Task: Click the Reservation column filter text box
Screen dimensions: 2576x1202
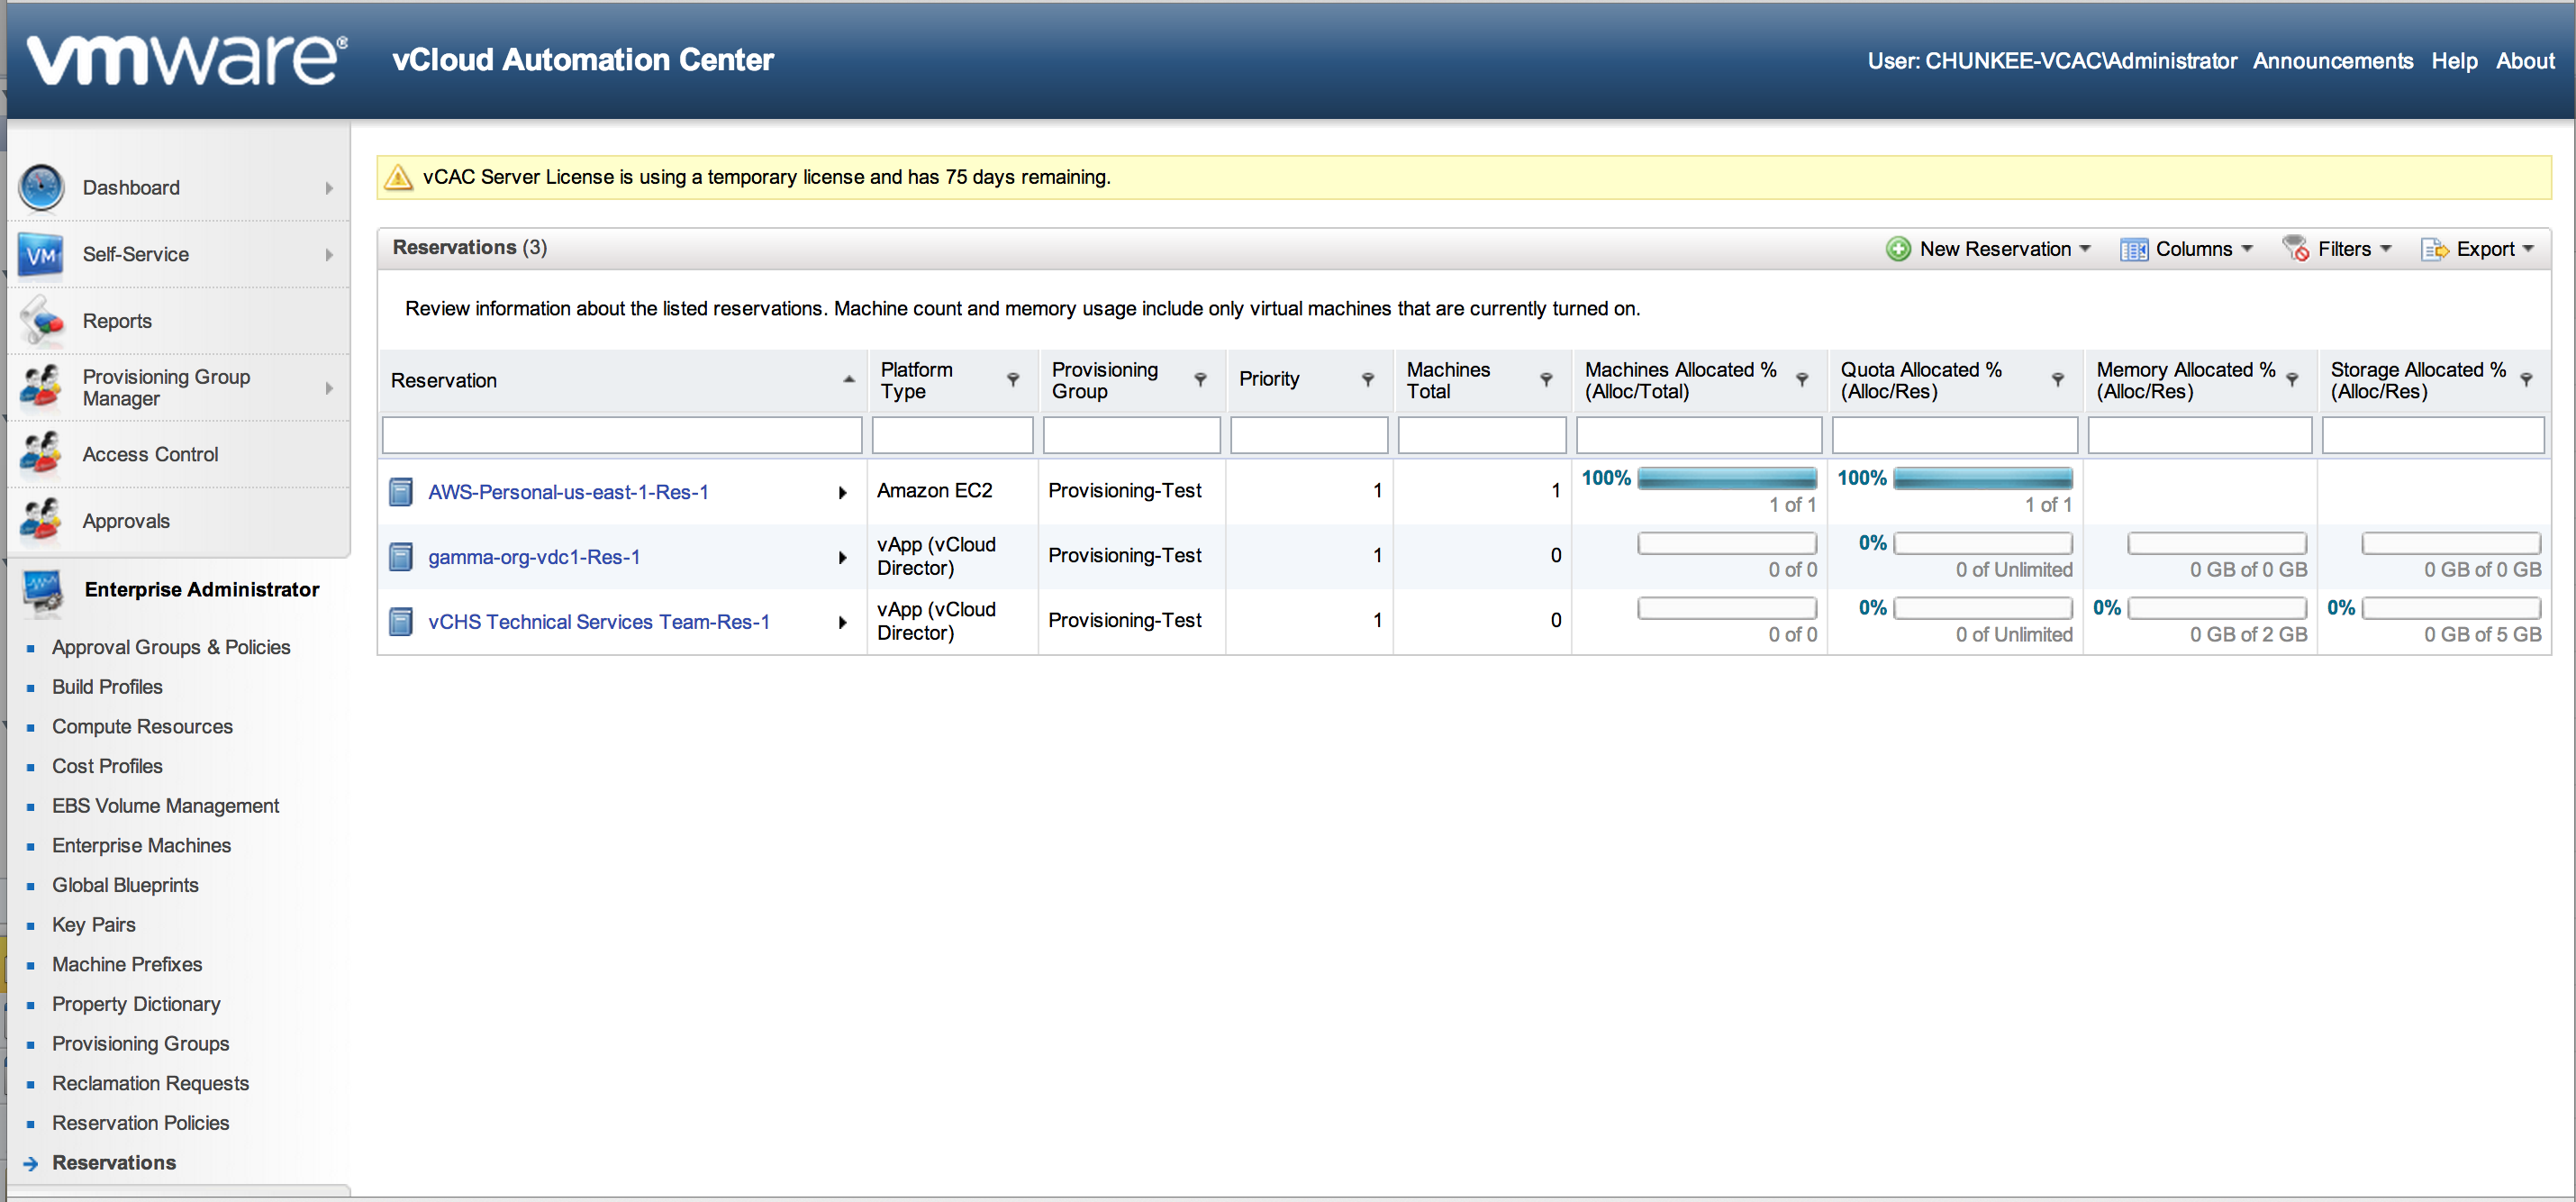Action: coord(621,436)
